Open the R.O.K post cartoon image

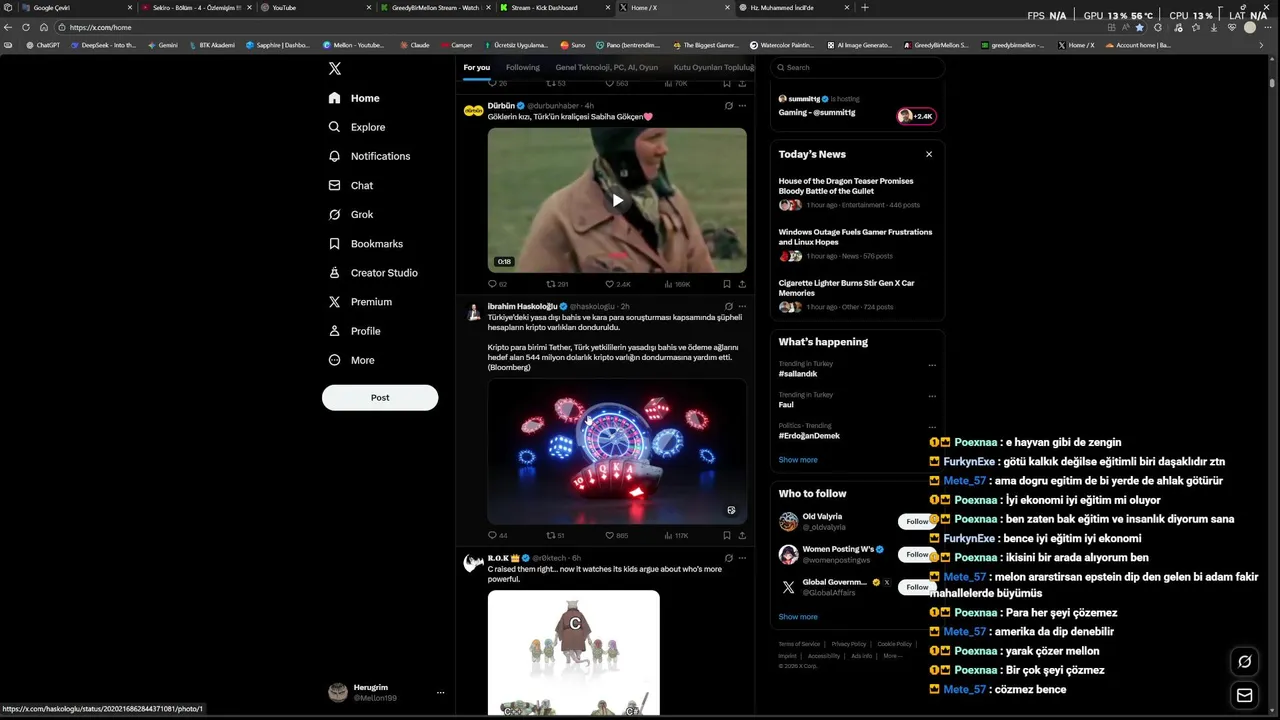[574, 652]
